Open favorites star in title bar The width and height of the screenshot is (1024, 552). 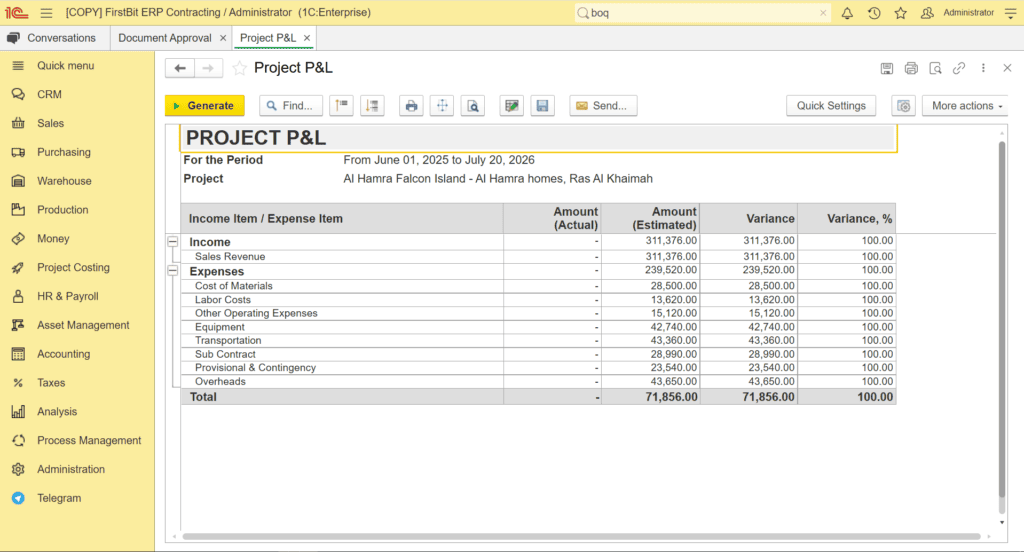click(x=901, y=13)
